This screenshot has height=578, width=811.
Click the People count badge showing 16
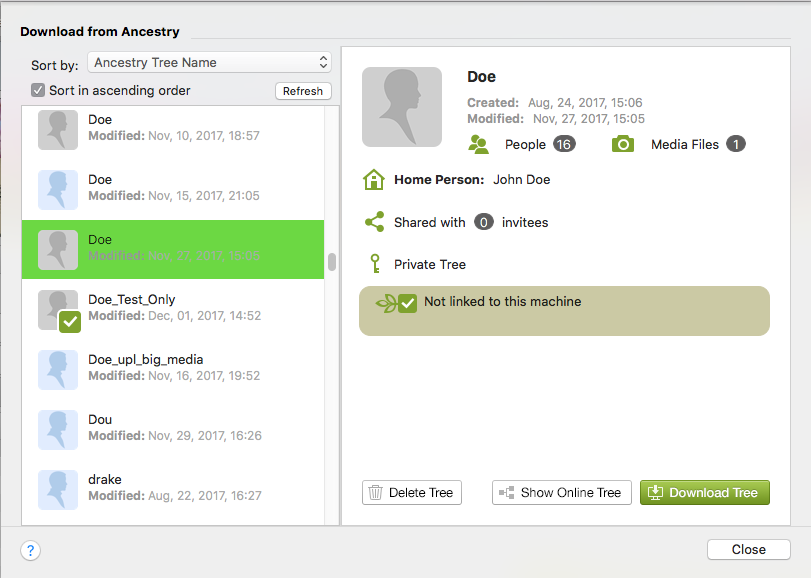(x=564, y=144)
